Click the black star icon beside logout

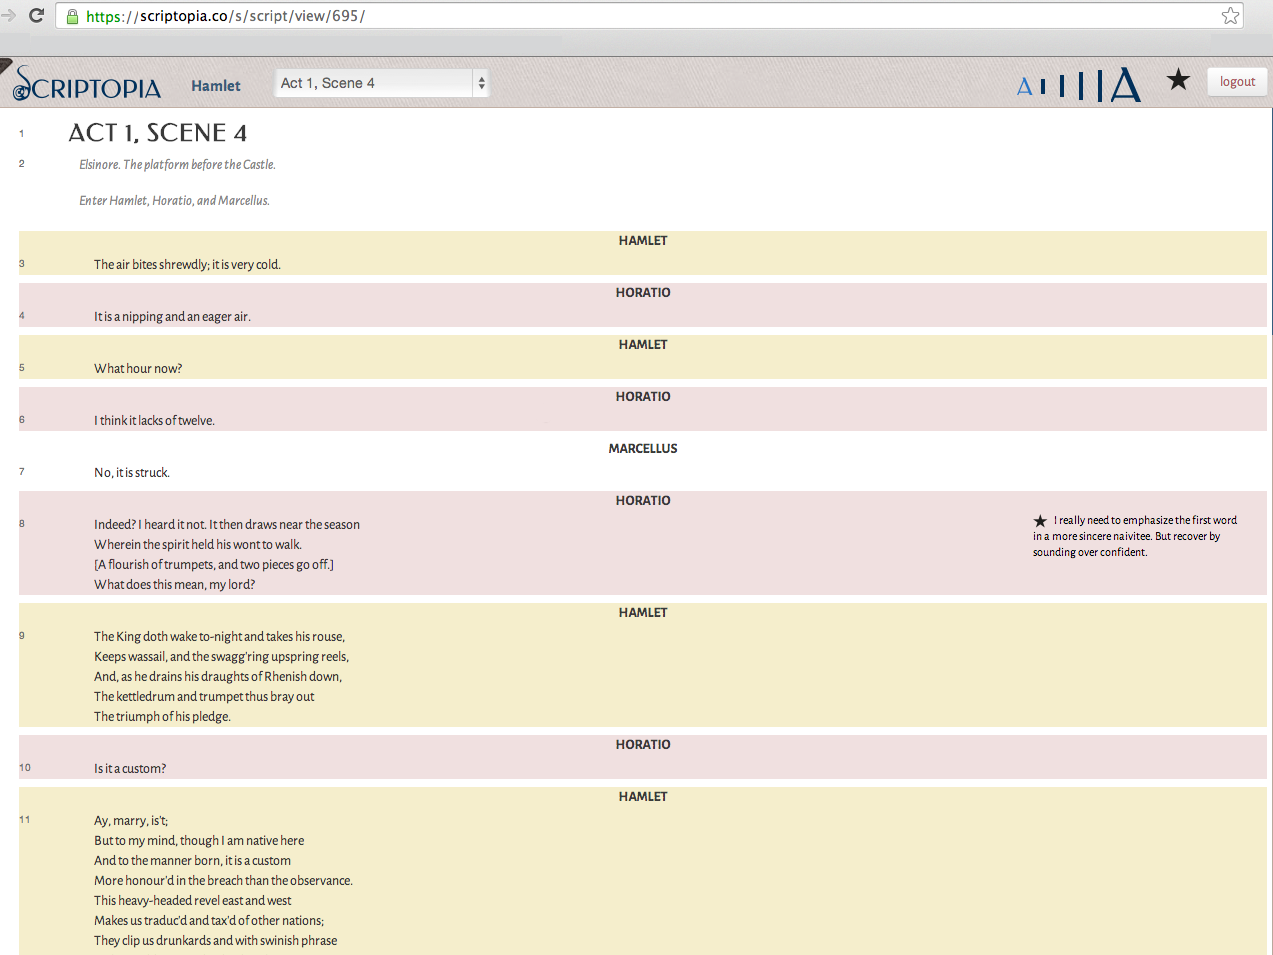pyautogui.click(x=1178, y=80)
